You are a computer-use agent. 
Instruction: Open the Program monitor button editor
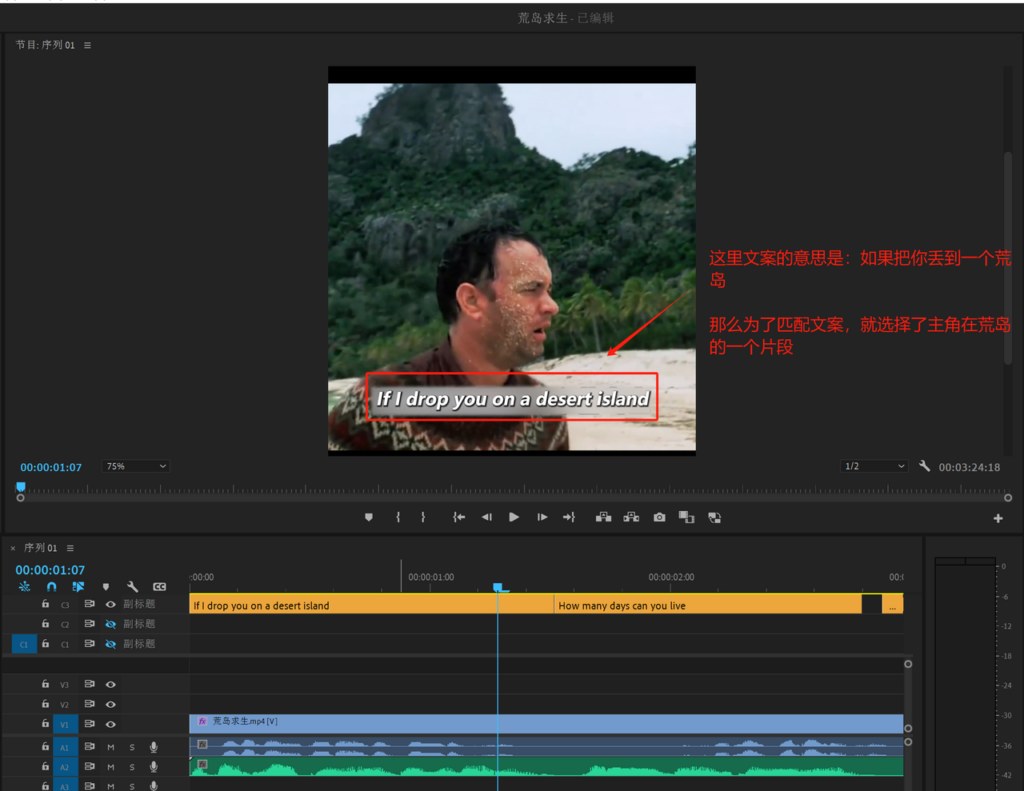pyautogui.click(x=998, y=519)
